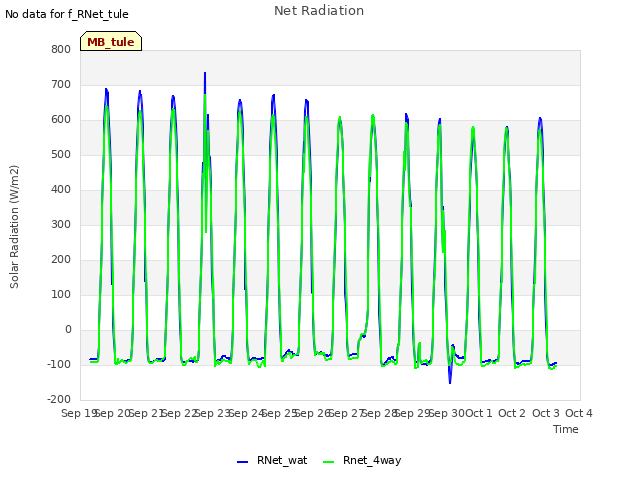The image size is (640, 480).
Task: Click the Oct 4 x-axis date label
Action: pos(579,413)
